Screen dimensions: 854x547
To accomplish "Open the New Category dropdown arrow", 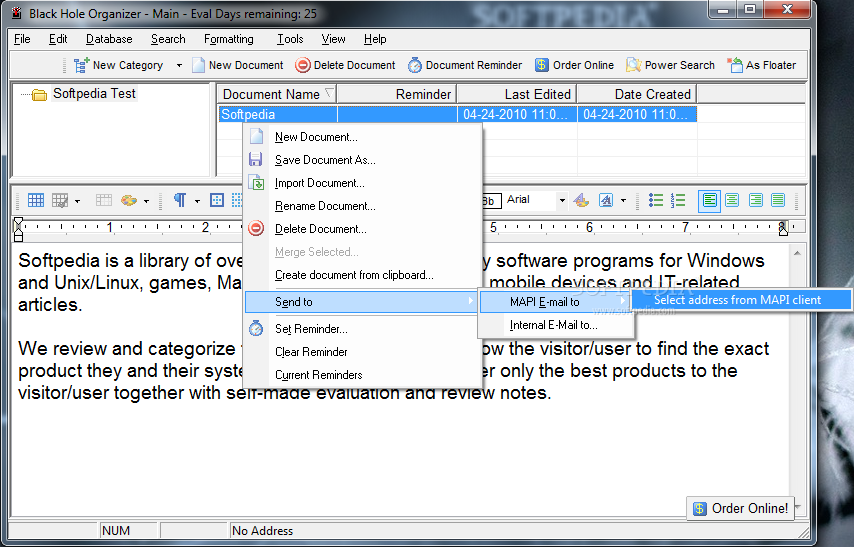I will (x=179, y=65).
